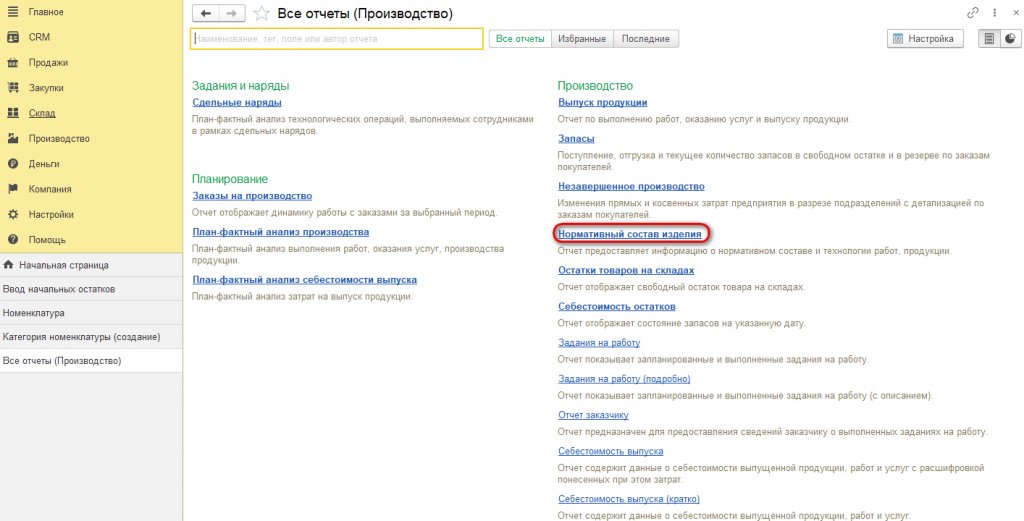Viewport: 1024px width, 521px height.
Task: Open Начальная страница tab
Action: (x=91, y=265)
